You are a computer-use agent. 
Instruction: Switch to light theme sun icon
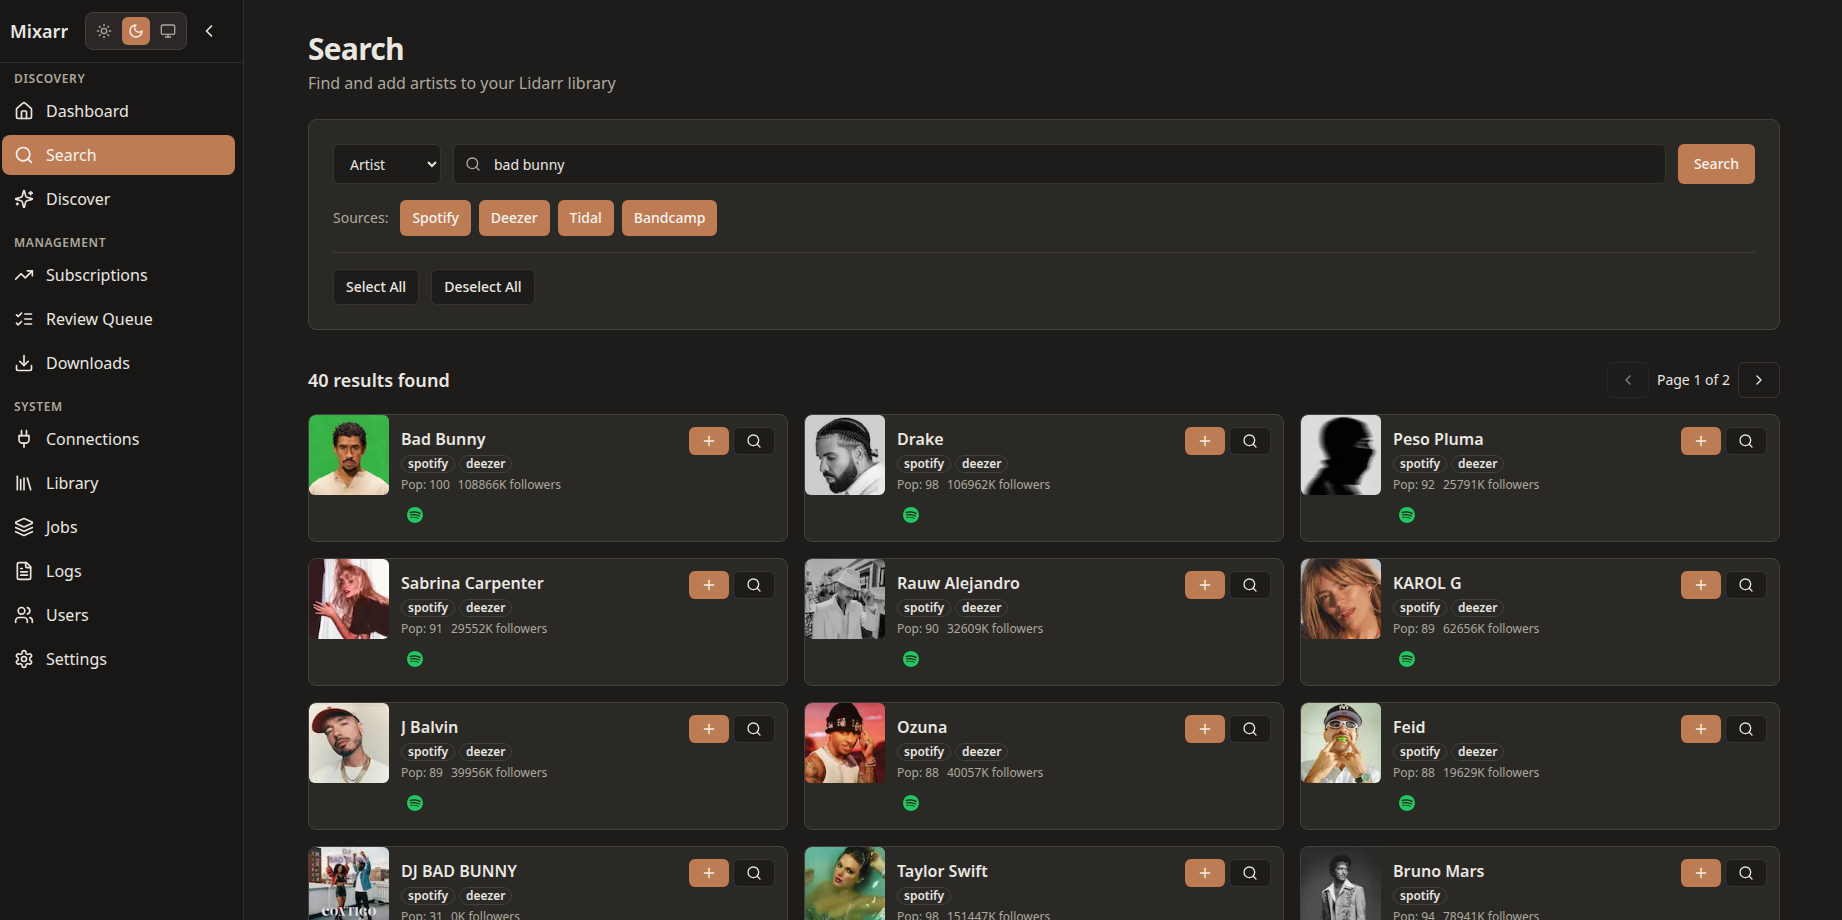104,31
